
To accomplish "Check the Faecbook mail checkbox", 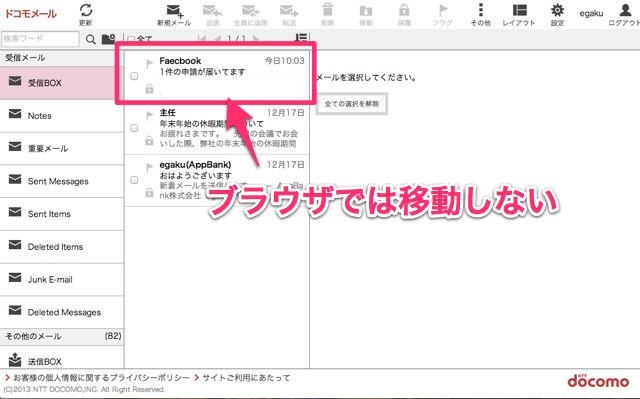I will tap(134, 76).
